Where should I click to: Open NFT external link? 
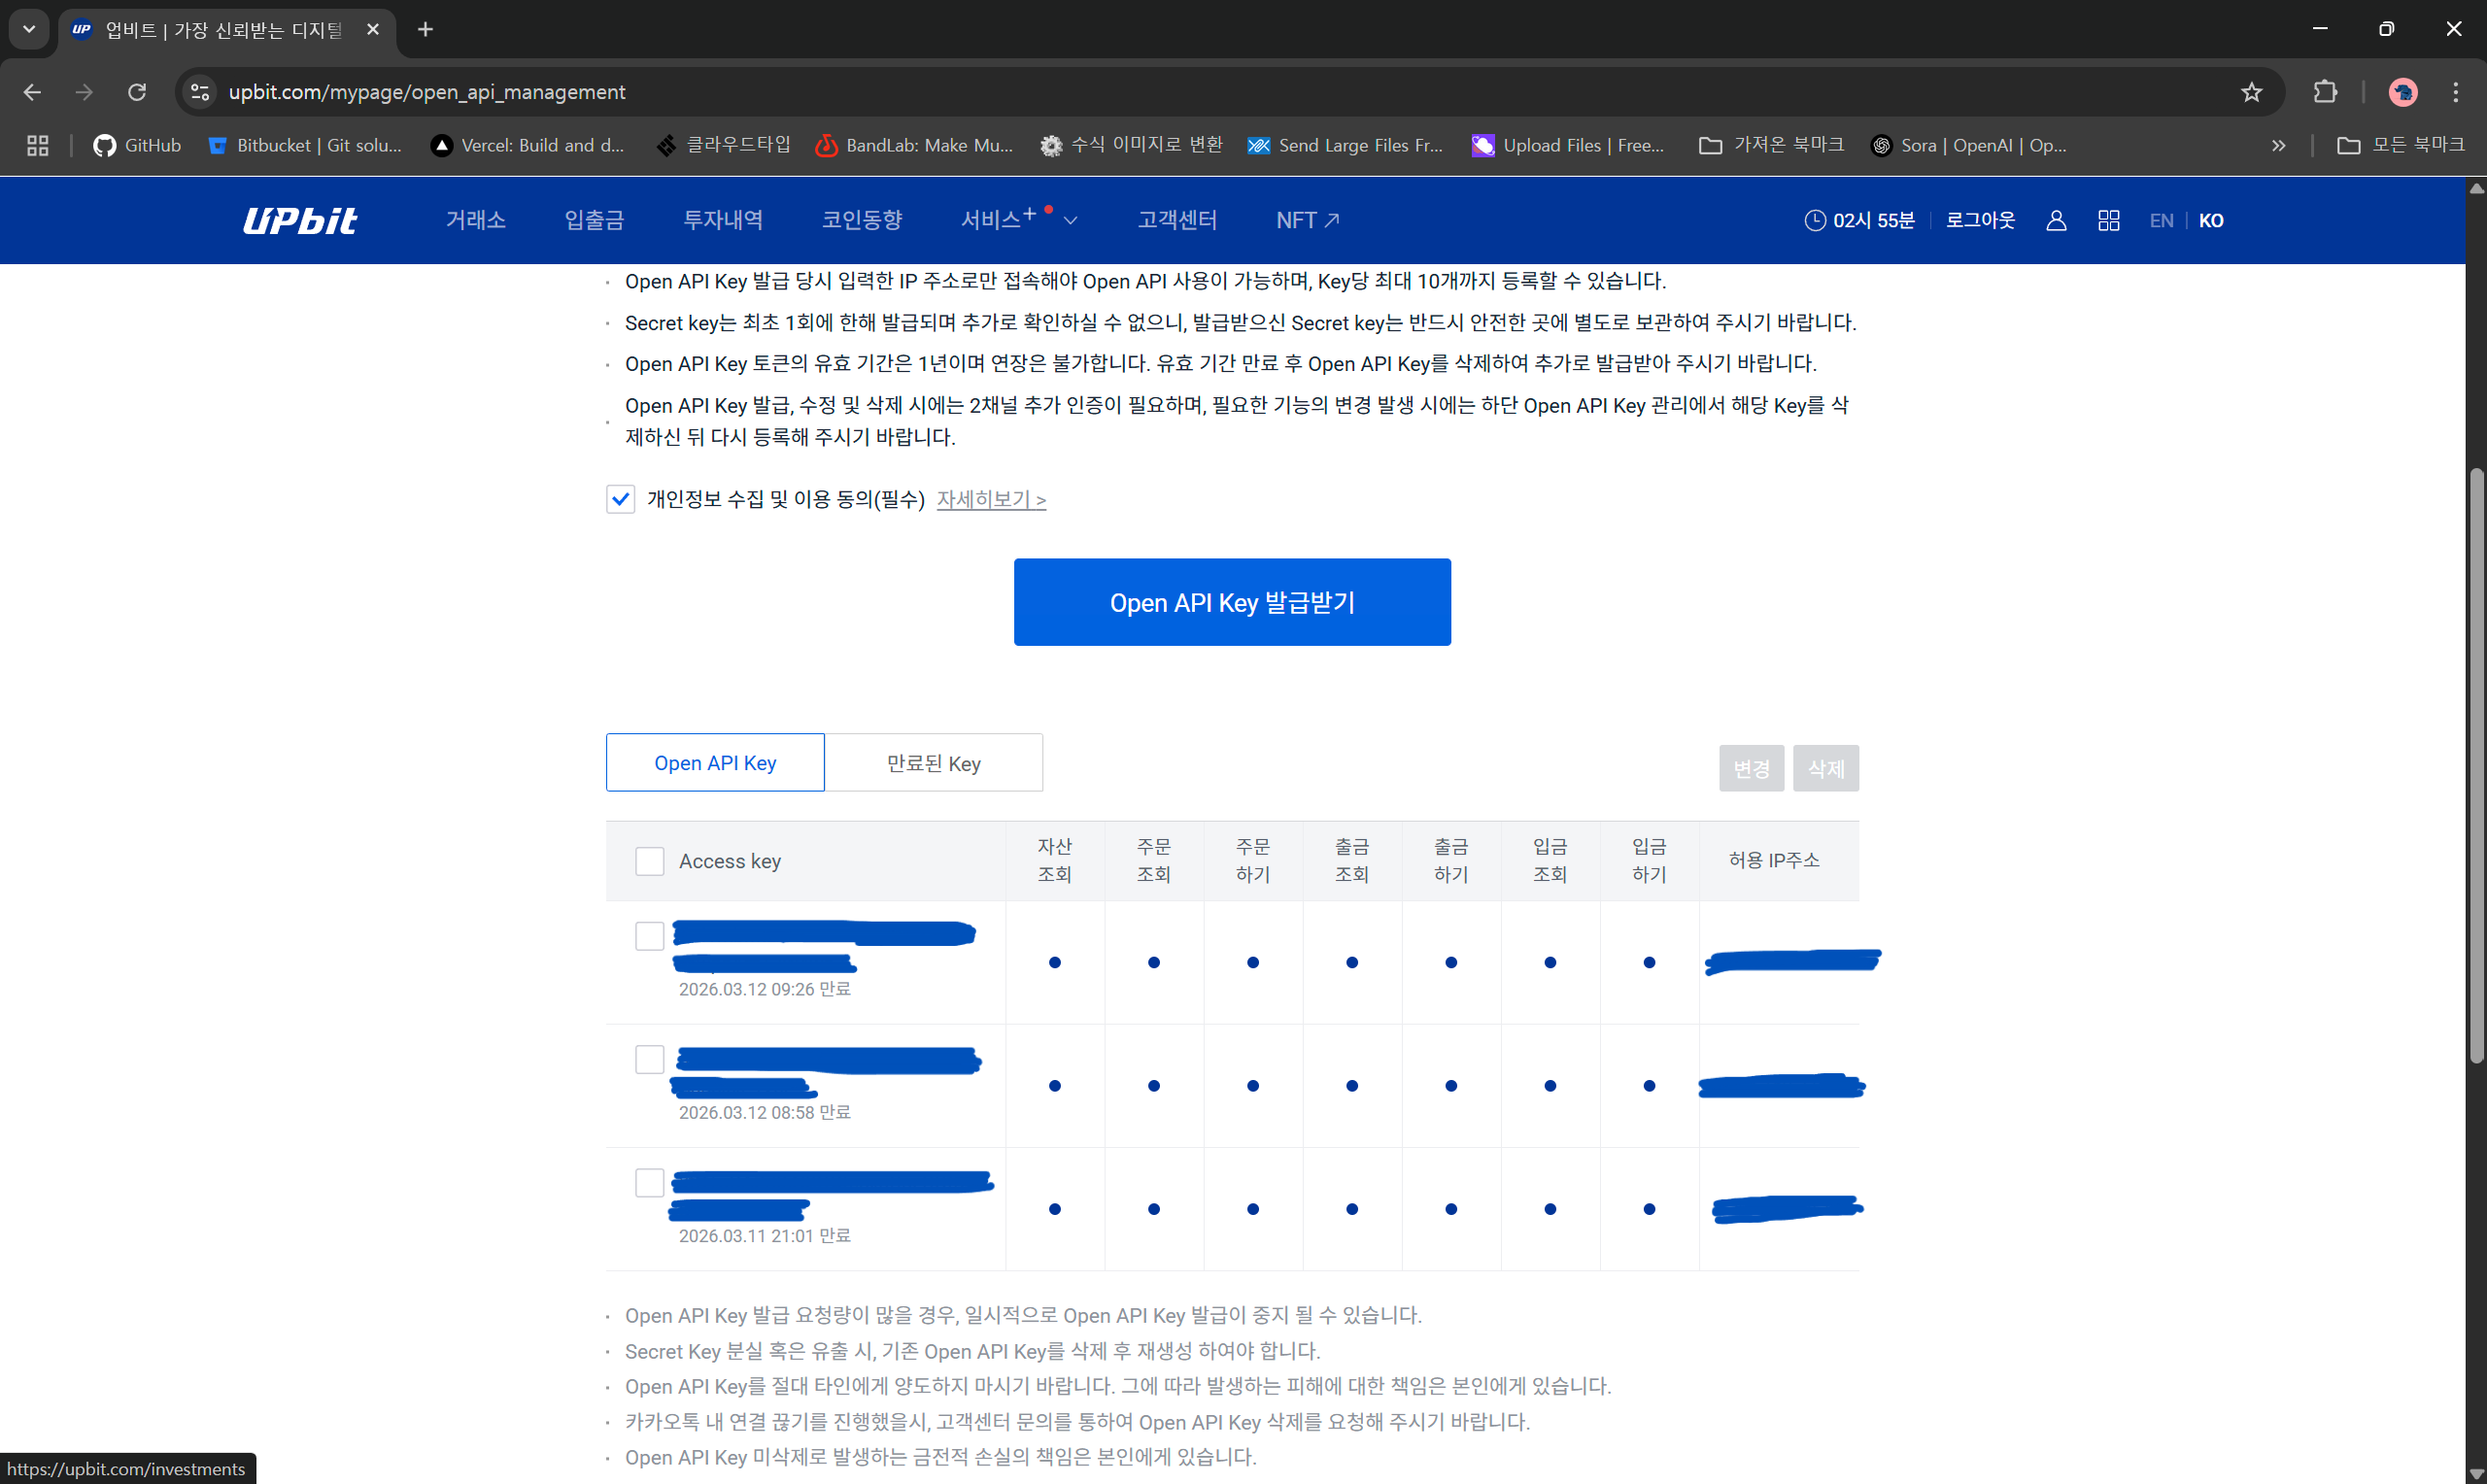coord(1308,220)
